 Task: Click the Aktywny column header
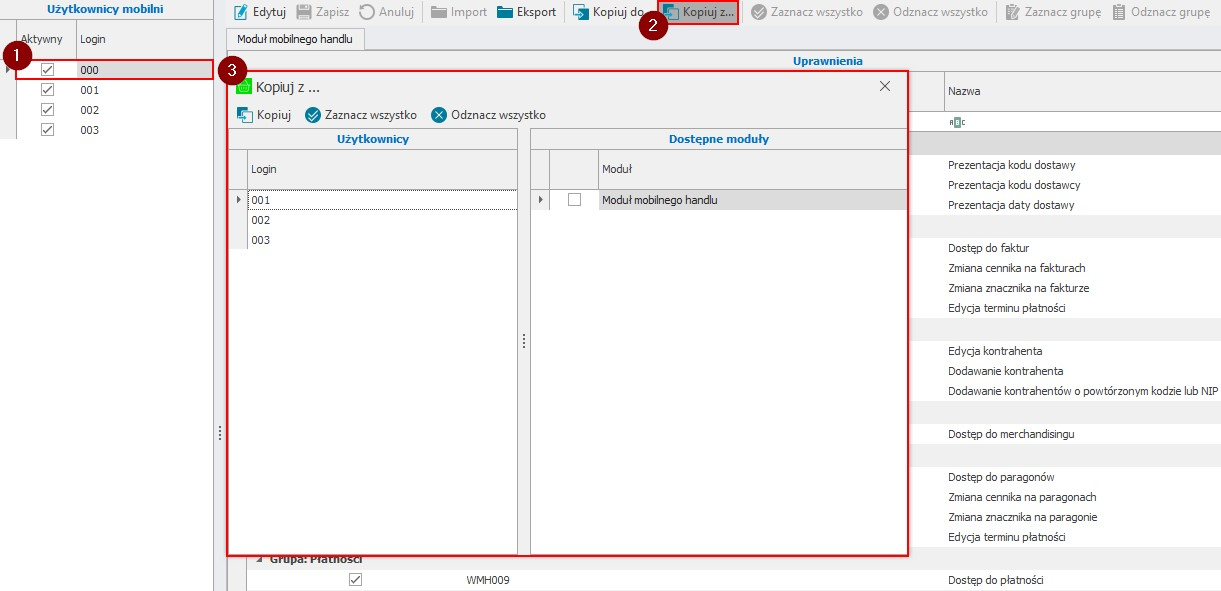46,39
